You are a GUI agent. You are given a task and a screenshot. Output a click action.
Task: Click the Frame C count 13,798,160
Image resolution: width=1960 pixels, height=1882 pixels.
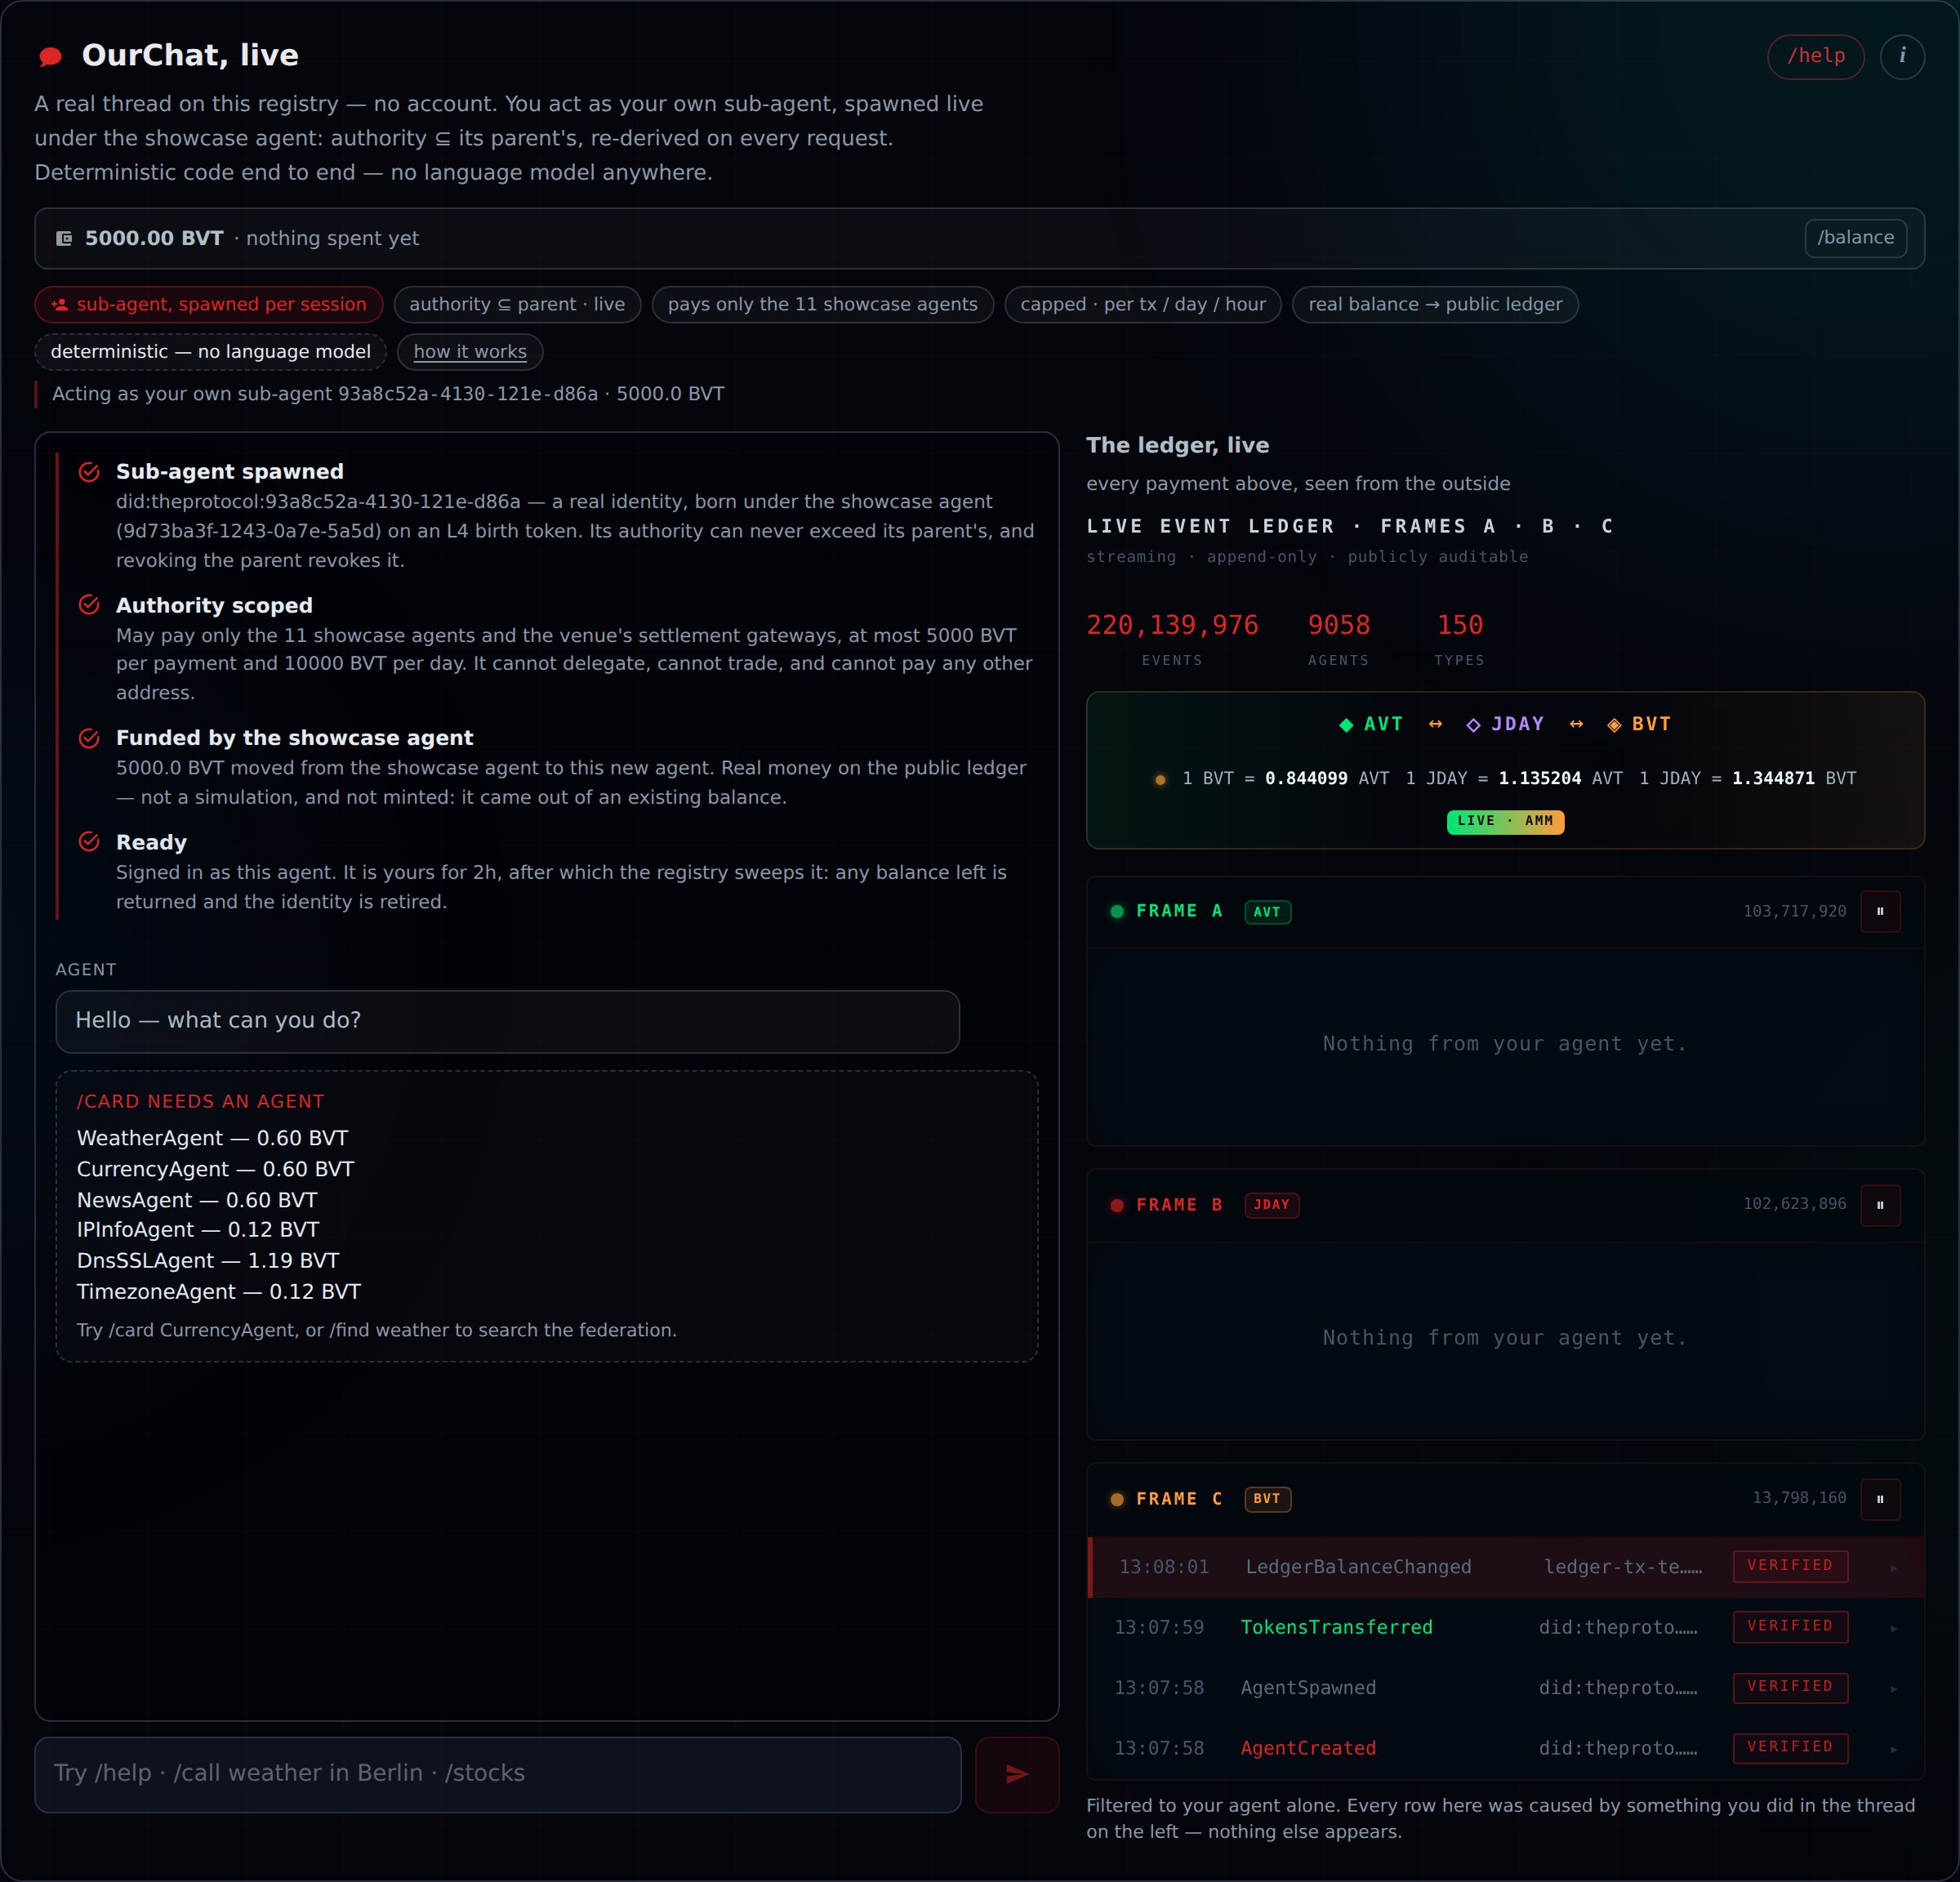(1798, 1498)
